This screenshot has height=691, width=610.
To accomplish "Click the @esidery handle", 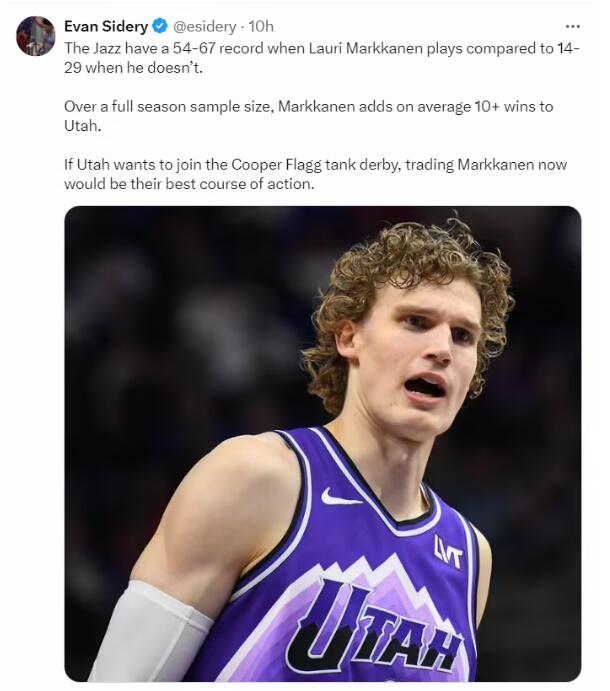I will [x=207, y=27].
